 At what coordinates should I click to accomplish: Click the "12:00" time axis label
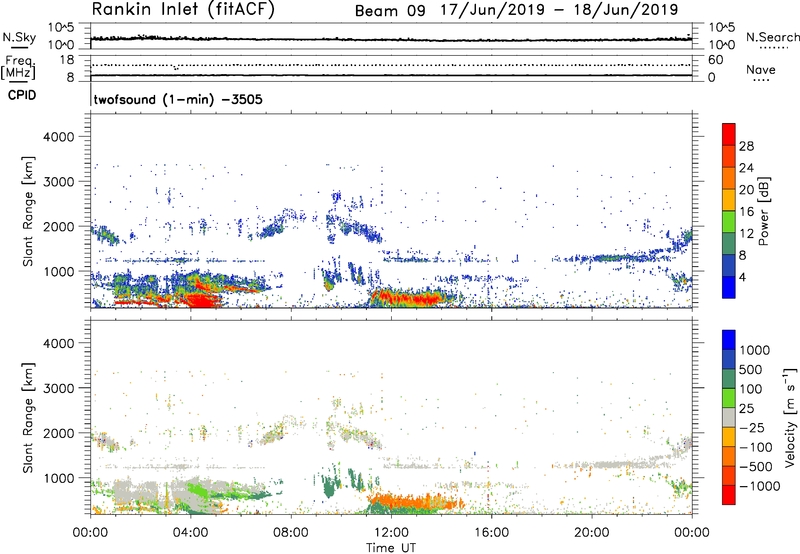391,533
